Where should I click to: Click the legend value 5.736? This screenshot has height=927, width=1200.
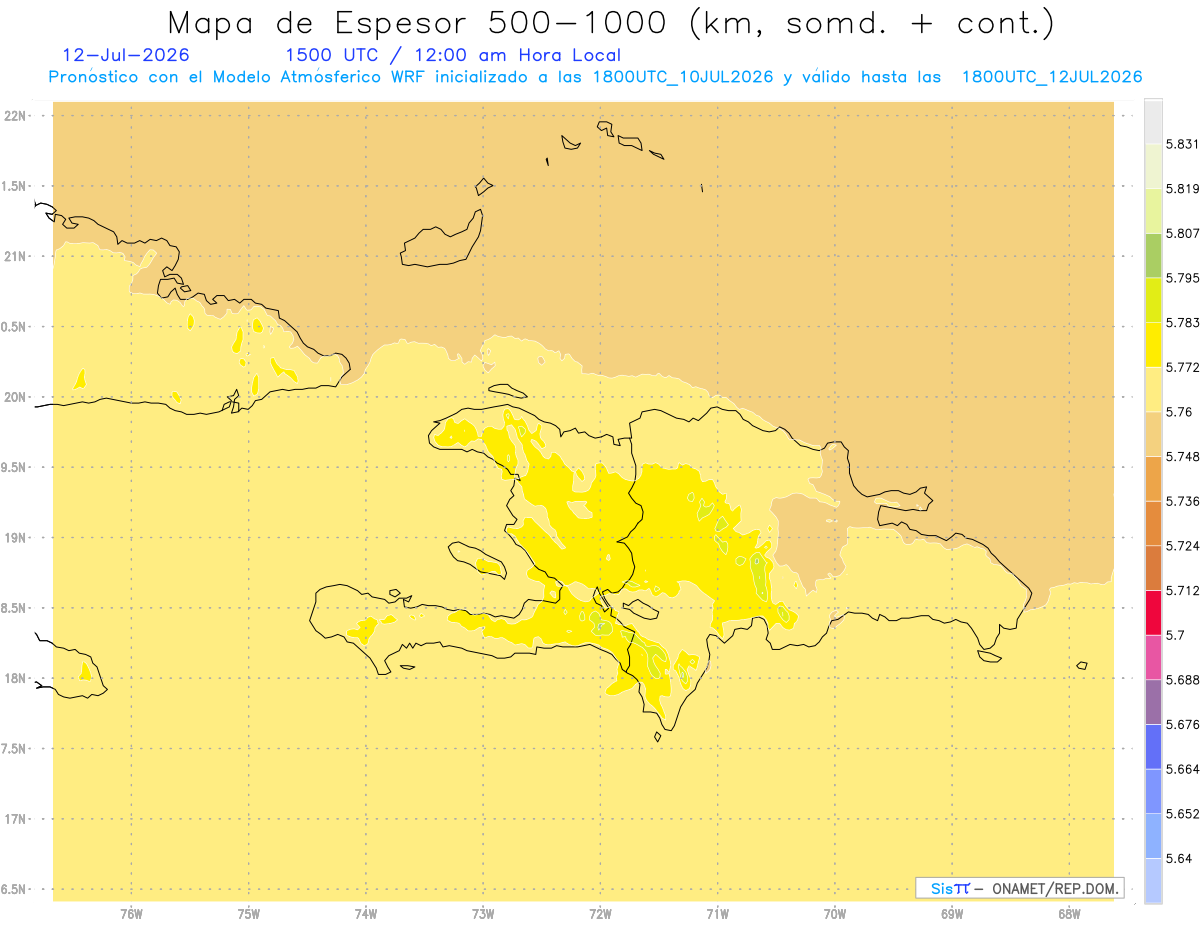[x=1182, y=501]
